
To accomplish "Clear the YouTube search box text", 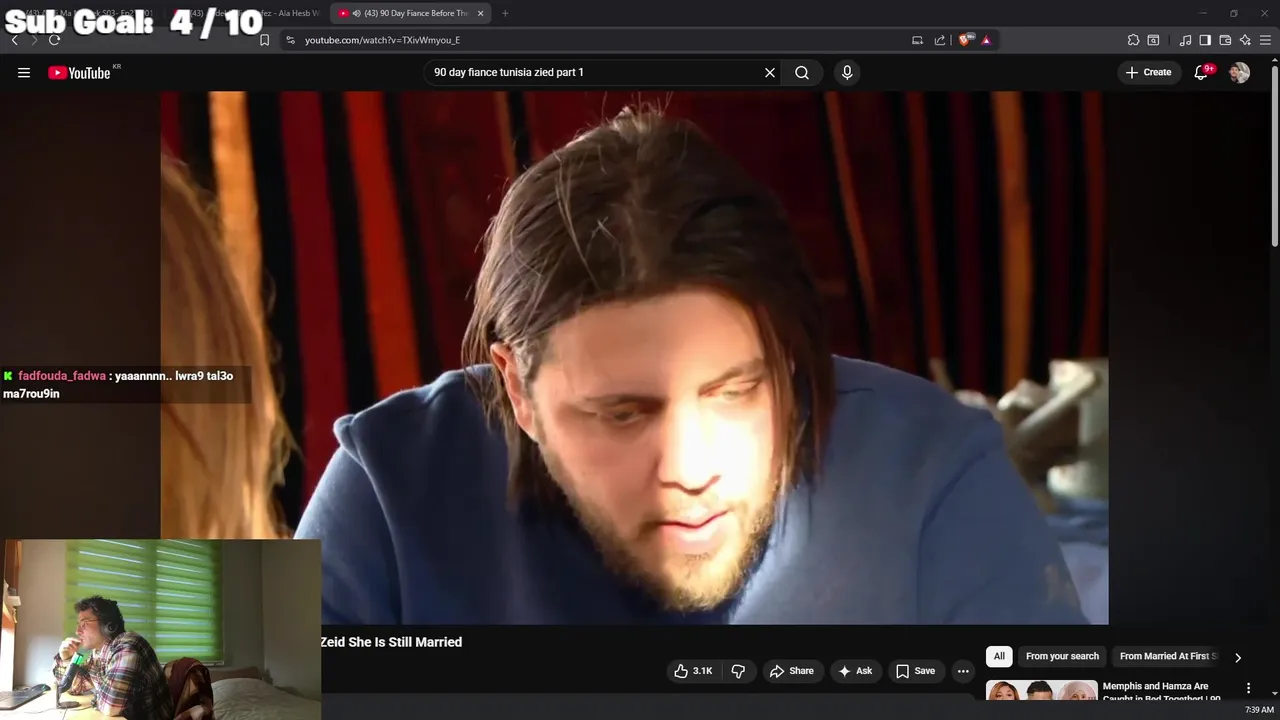I will 770,72.
